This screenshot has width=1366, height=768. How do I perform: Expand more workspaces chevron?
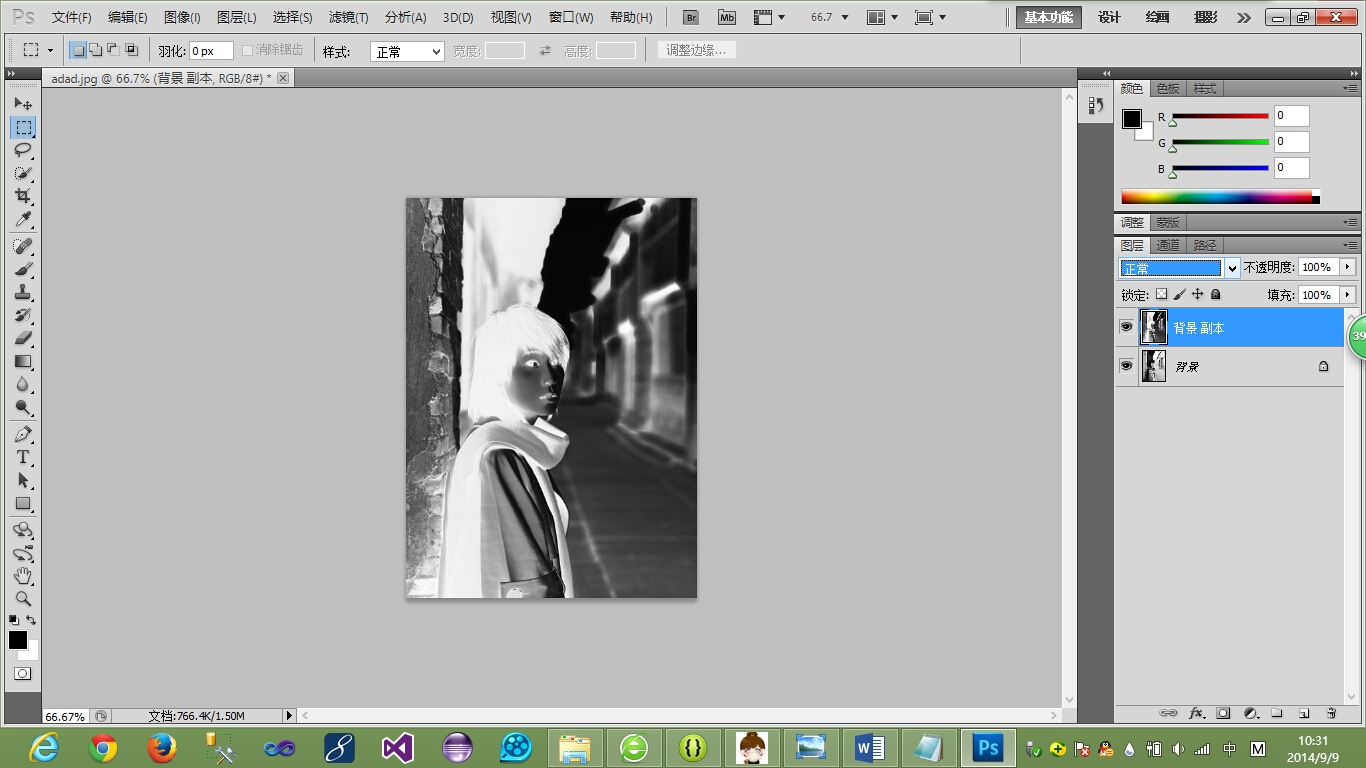[1243, 17]
